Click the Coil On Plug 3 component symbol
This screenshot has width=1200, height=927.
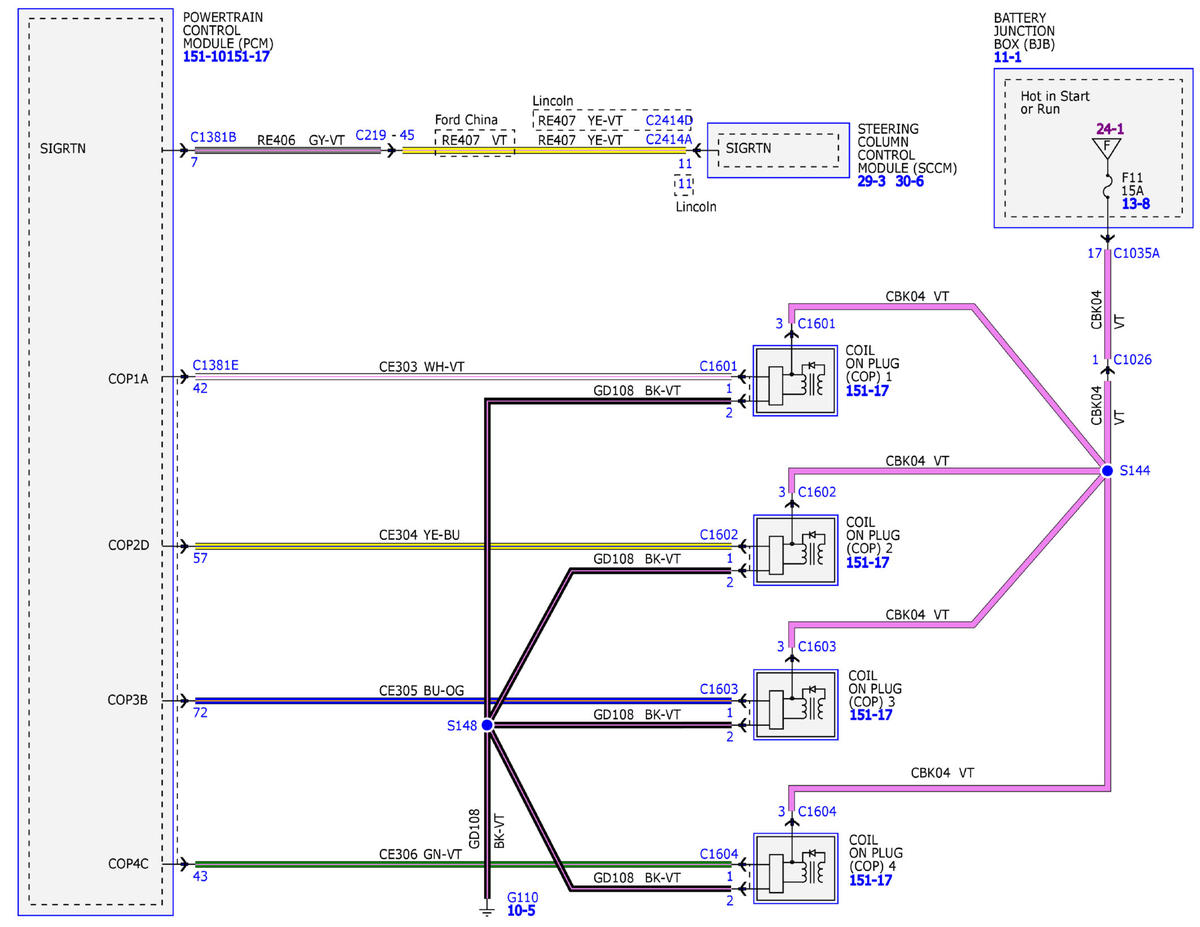click(x=795, y=705)
